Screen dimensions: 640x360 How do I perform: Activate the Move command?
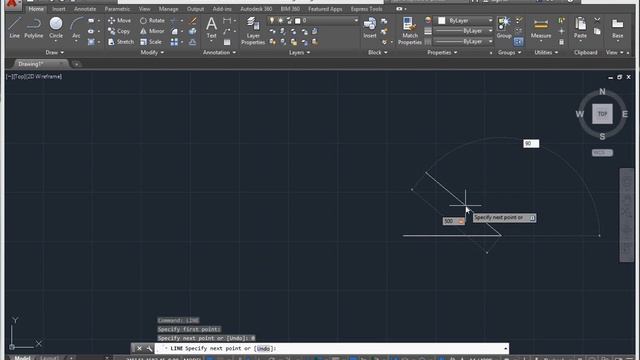(120, 20)
